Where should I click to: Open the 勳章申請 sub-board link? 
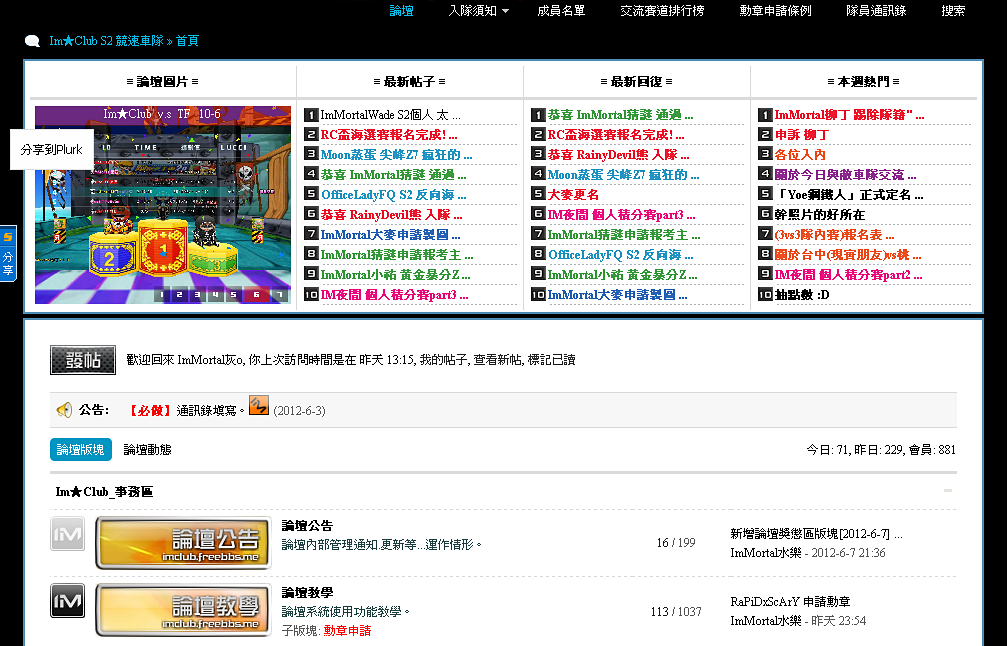pyautogui.click(x=347, y=631)
